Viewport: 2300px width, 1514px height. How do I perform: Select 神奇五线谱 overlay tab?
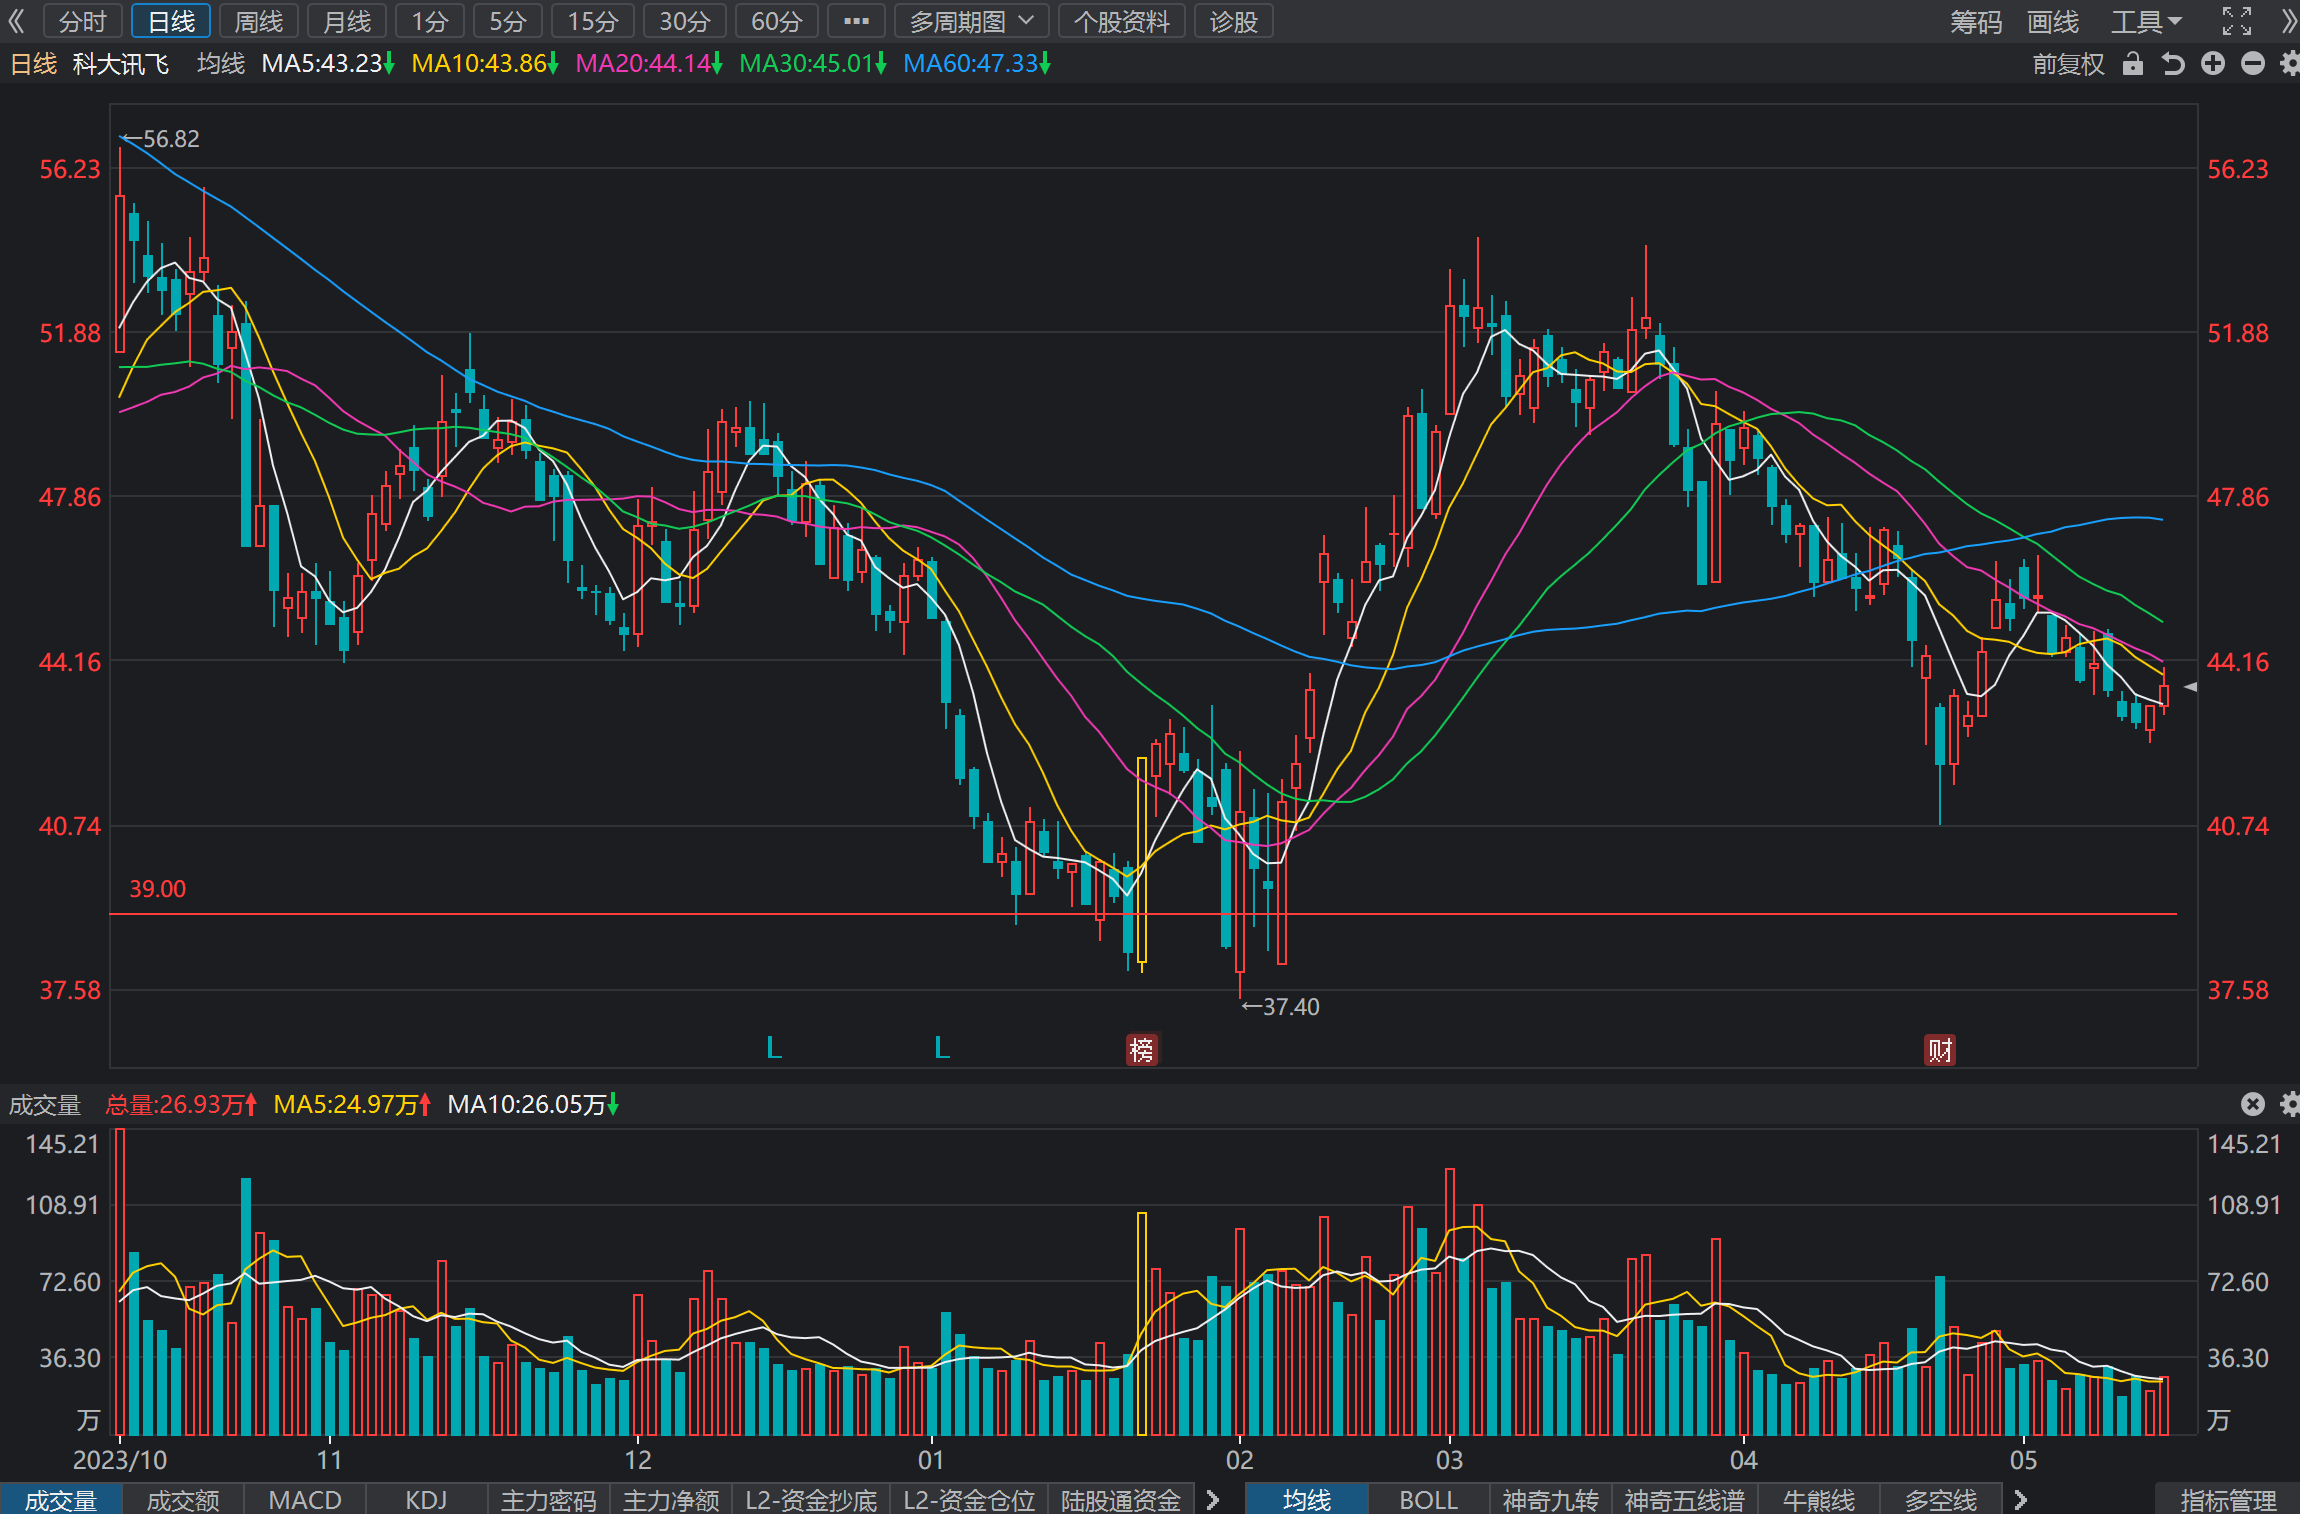pyautogui.click(x=1684, y=1500)
